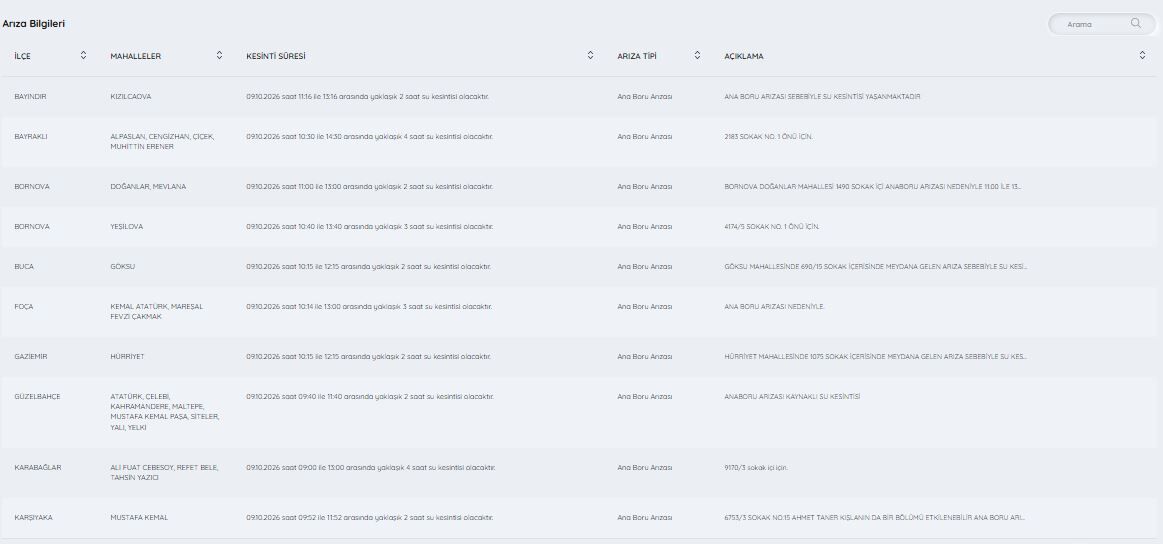Viewport: 1163px width, 544px height.
Task: Select the FOÇA district cell
Action: pyautogui.click(x=24, y=307)
